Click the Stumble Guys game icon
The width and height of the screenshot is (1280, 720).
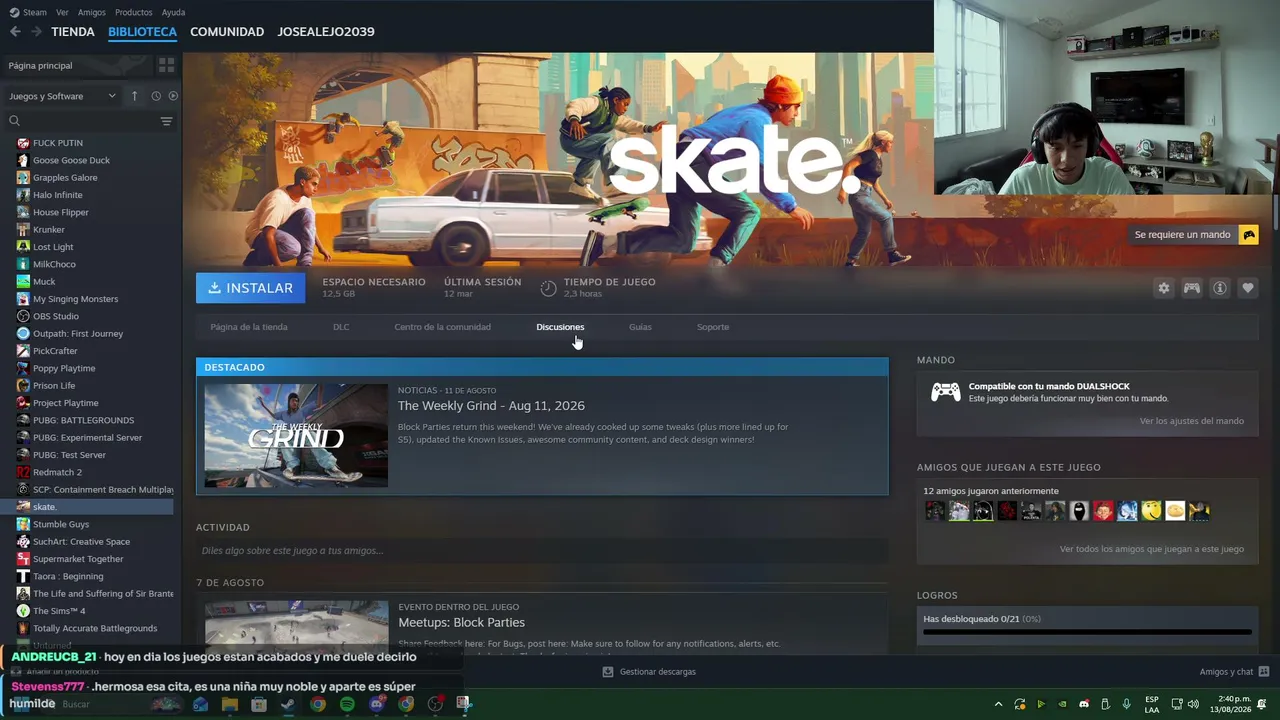tap(23, 524)
